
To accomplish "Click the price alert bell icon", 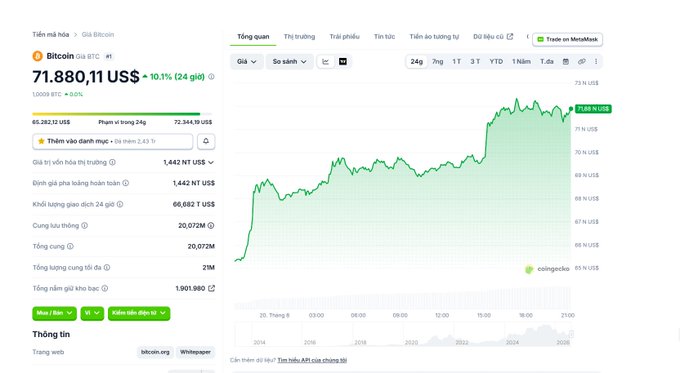I will (206, 141).
